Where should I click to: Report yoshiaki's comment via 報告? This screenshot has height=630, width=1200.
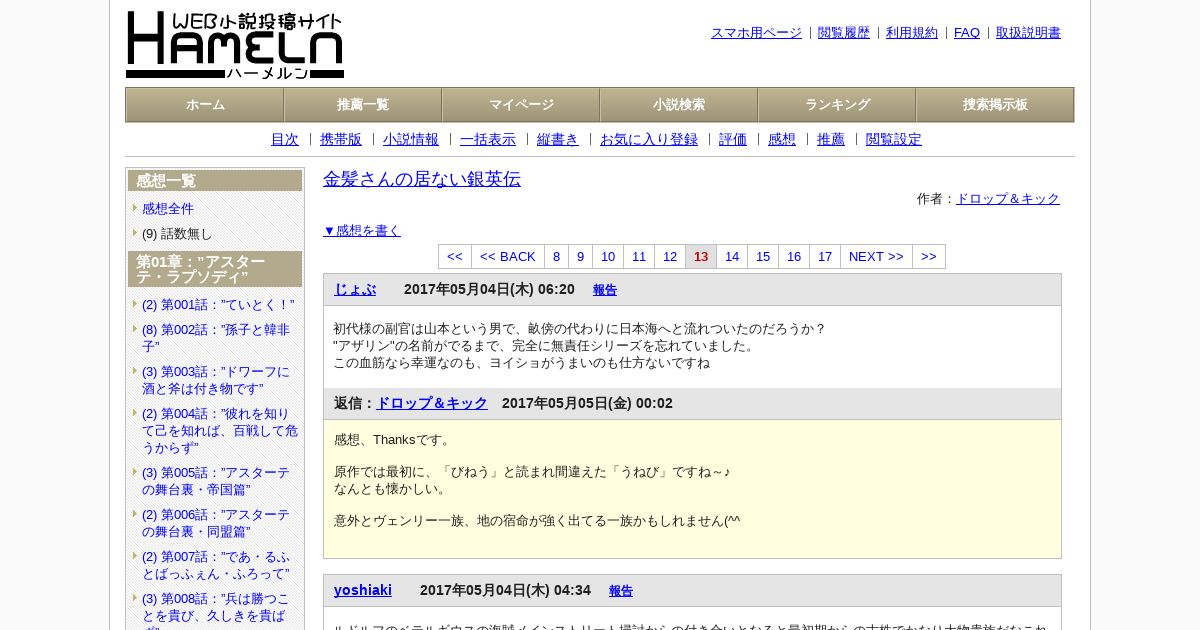click(x=621, y=591)
